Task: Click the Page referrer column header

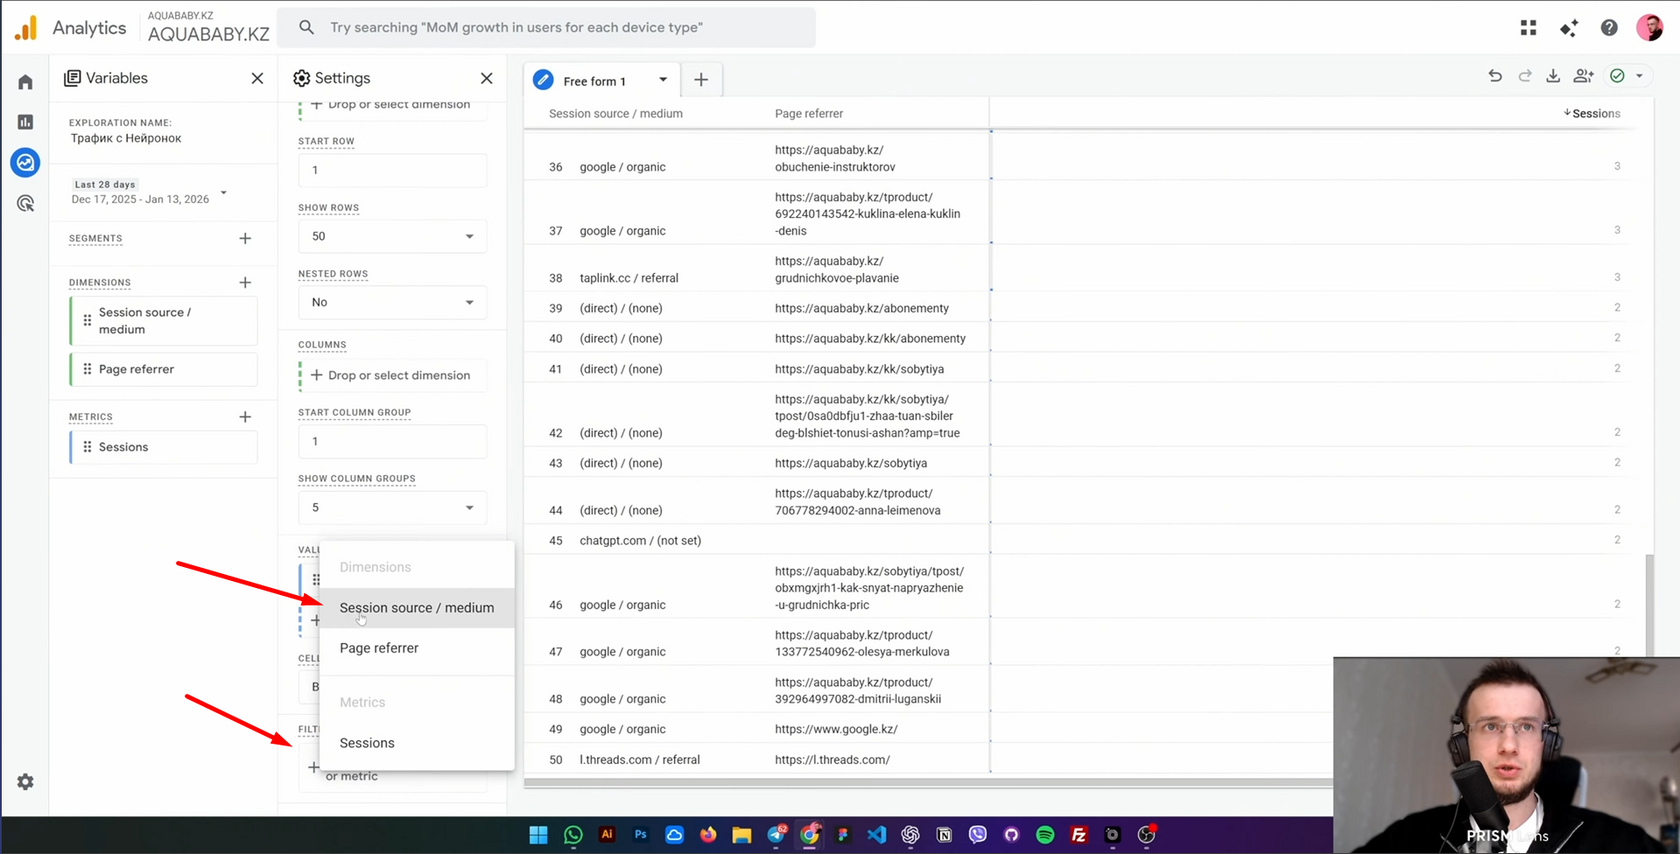Action: tap(809, 113)
